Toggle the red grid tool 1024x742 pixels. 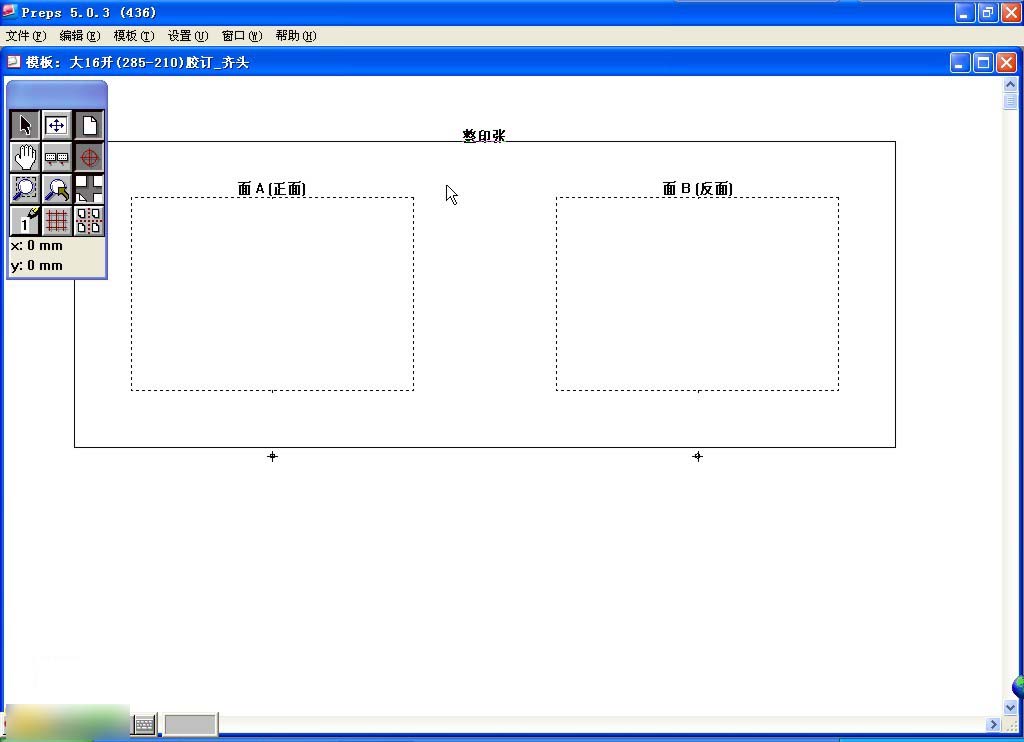tap(57, 221)
